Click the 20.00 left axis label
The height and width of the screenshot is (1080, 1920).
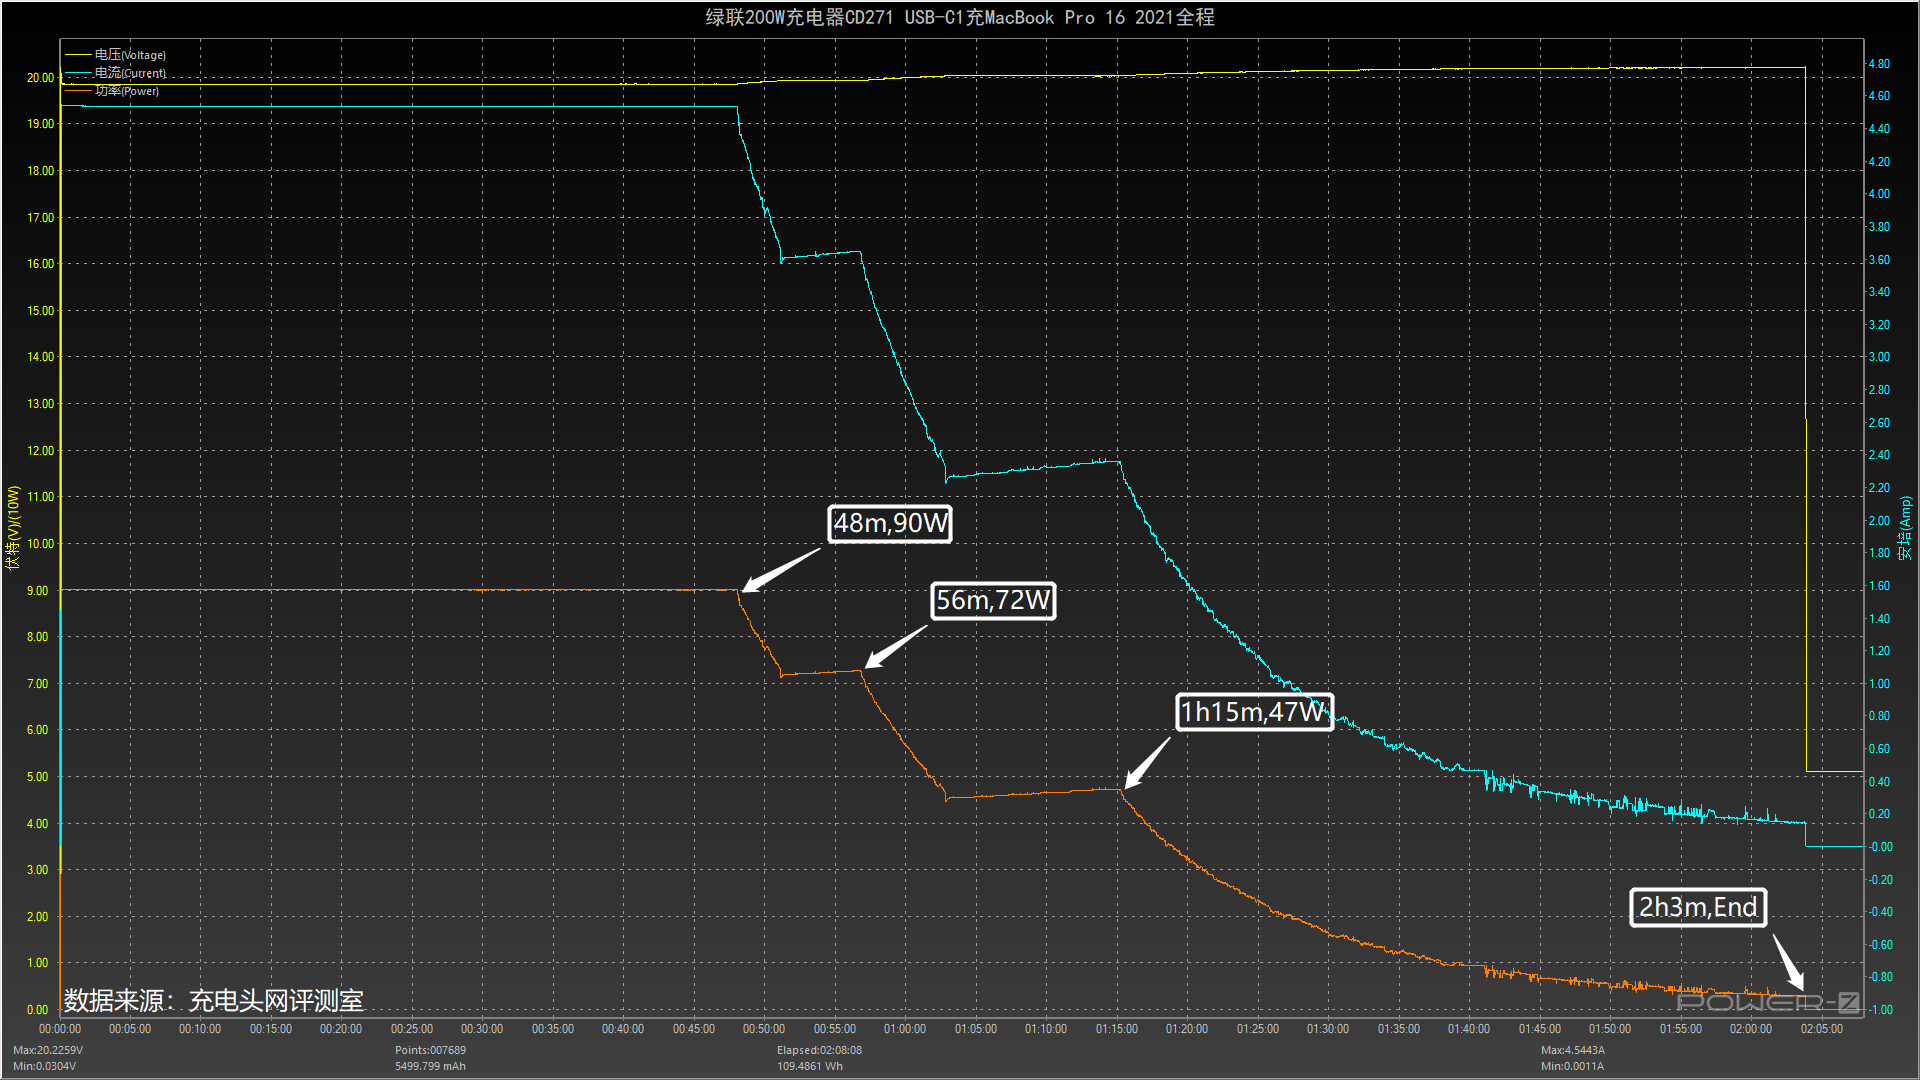coord(40,78)
